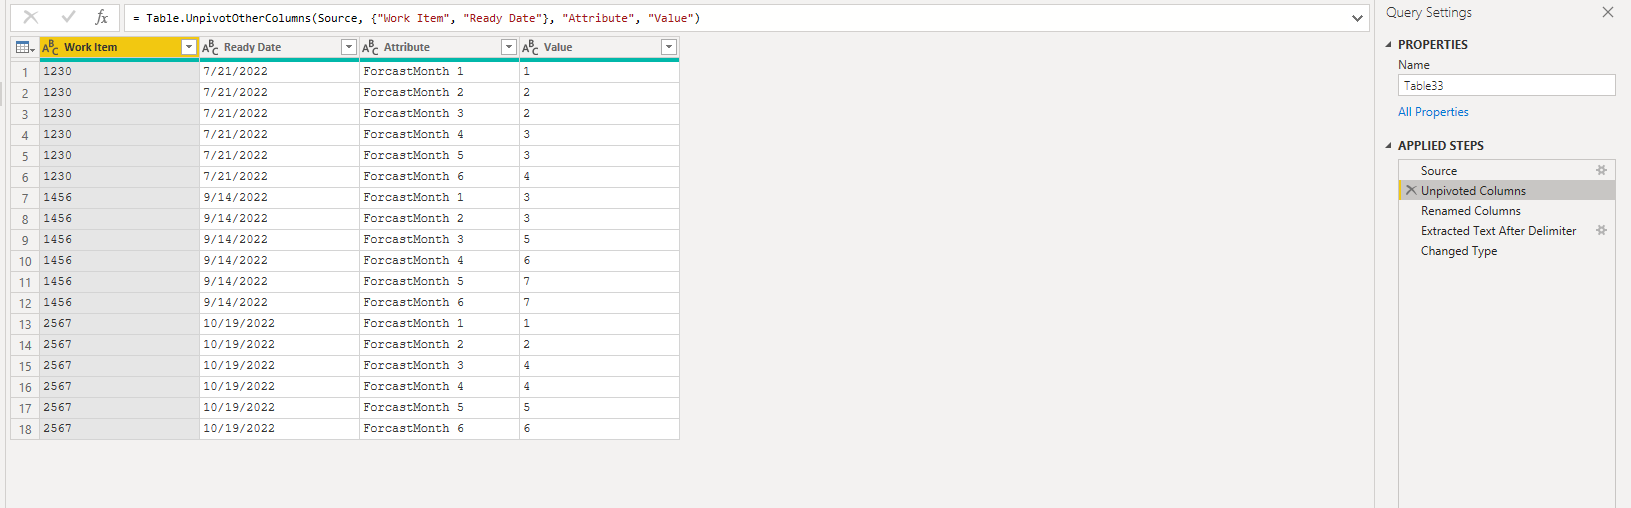The height and width of the screenshot is (508, 1631).
Task: Delete the Unpivoted Columns step
Action: (x=1411, y=190)
